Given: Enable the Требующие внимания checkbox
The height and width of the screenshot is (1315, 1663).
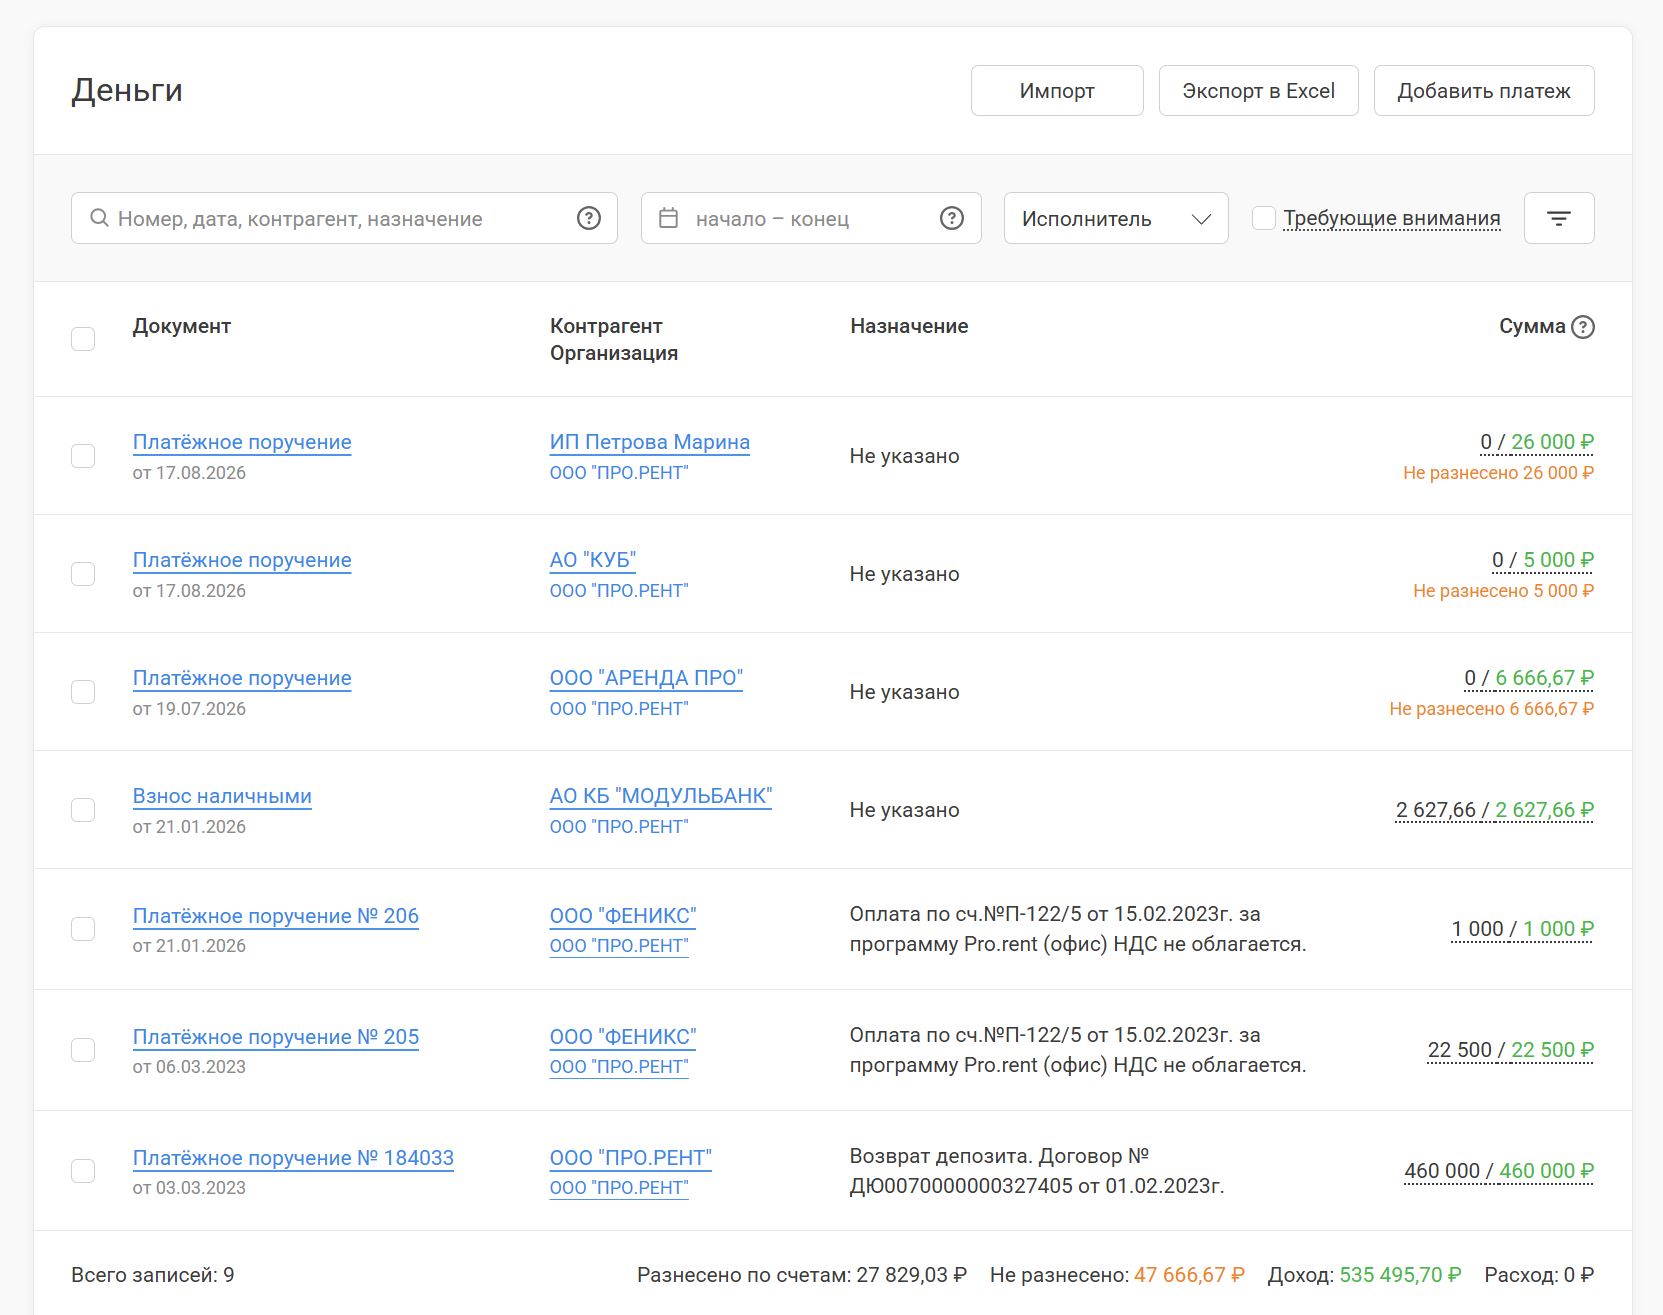Looking at the screenshot, I should (x=1264, y=218).
